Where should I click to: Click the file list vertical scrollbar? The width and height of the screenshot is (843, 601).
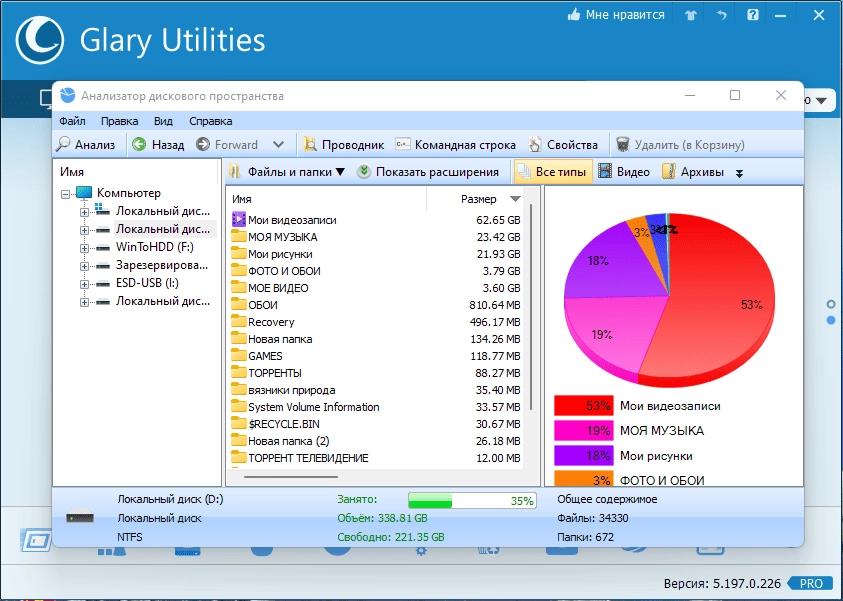(531, 306)
